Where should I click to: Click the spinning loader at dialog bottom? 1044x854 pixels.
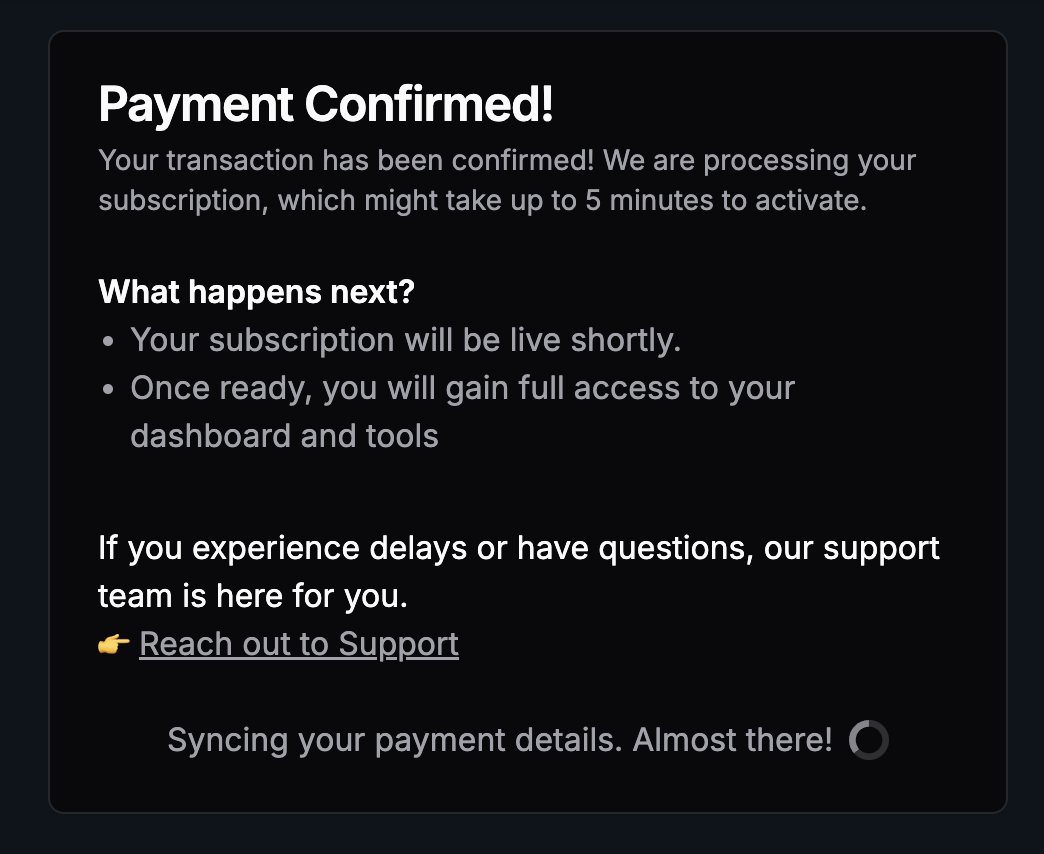[x=869, y=740]
